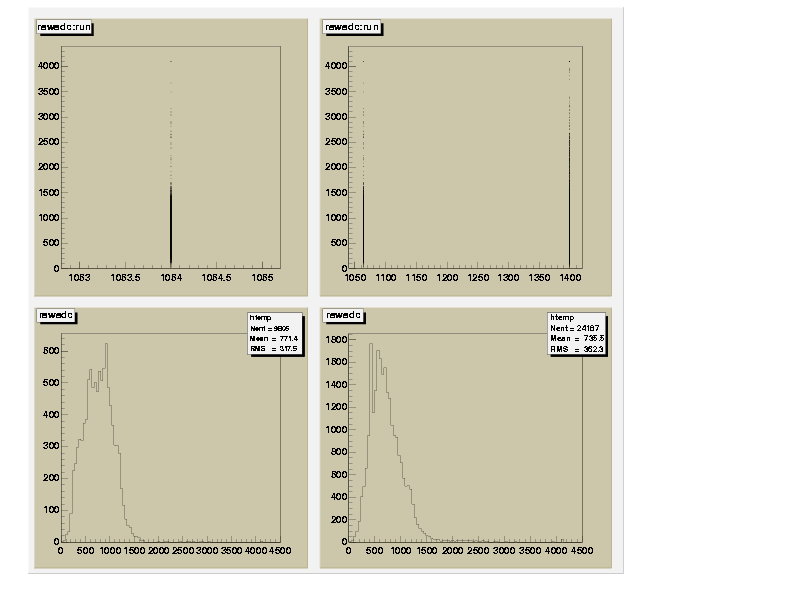The height and width of the screenshot is (612, 792).
Task: Click the 1065 x-axis label
Action: coord(262,278)
